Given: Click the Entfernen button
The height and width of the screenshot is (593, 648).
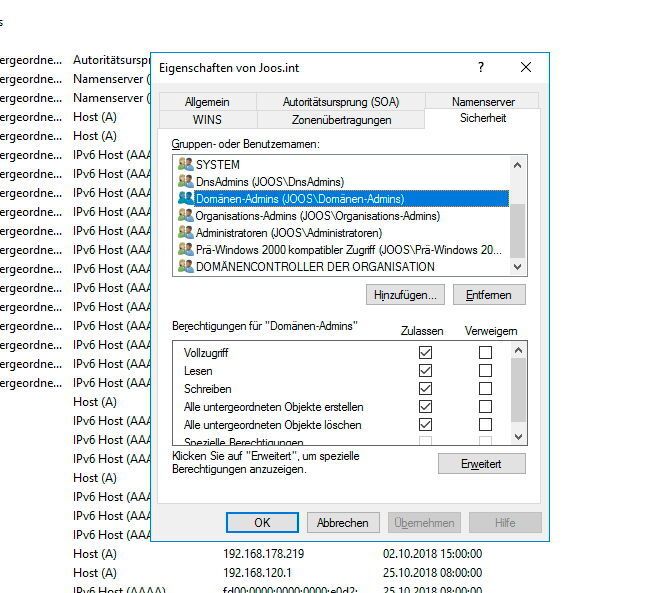Looking at the screenshot, I should pyautogui.click(x=489, y=295).
